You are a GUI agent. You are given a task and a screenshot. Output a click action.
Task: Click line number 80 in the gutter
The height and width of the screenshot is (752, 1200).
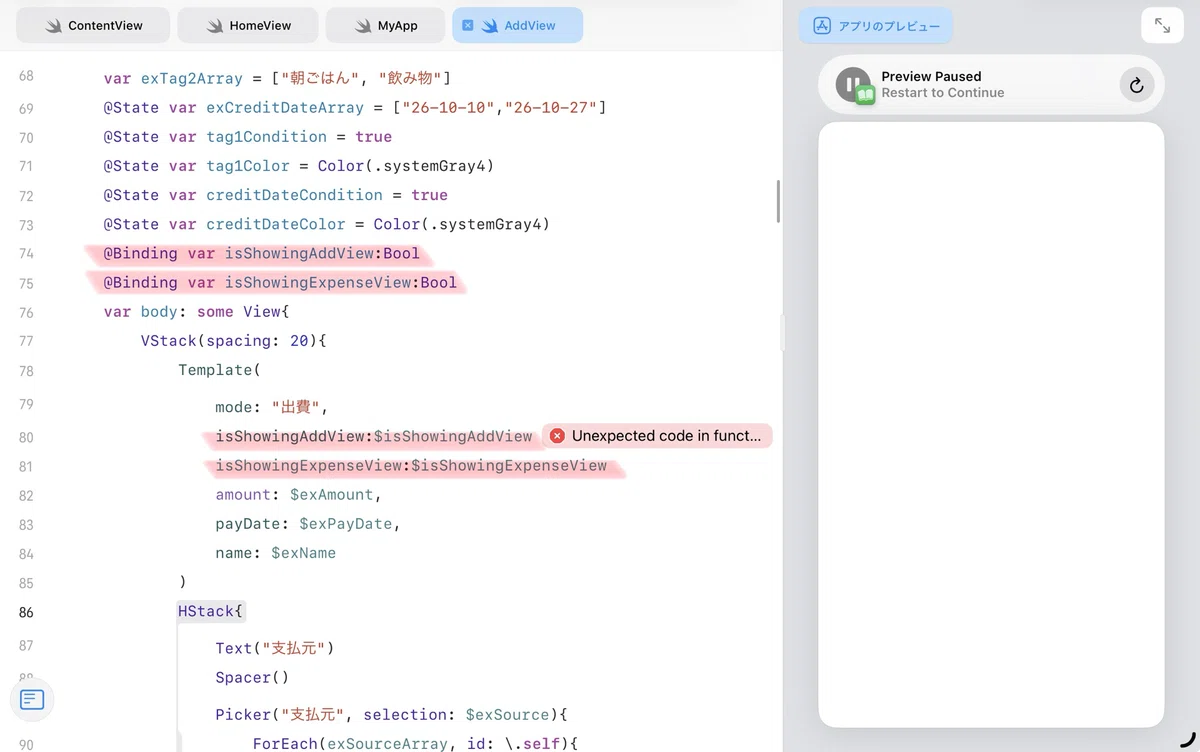click(26, 437)
